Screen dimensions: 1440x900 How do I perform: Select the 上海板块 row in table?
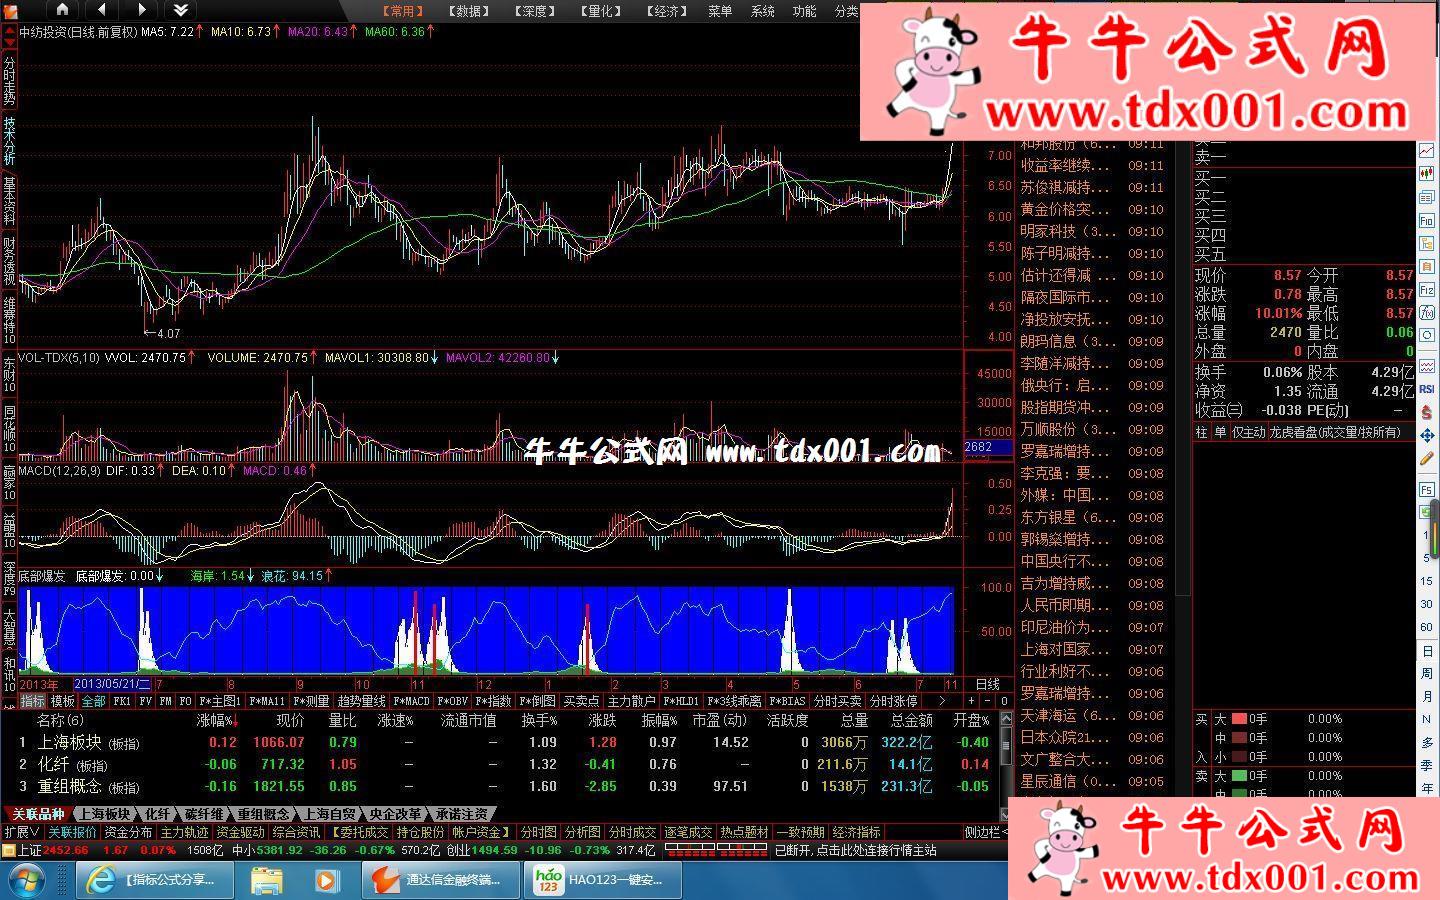point(70,742)
